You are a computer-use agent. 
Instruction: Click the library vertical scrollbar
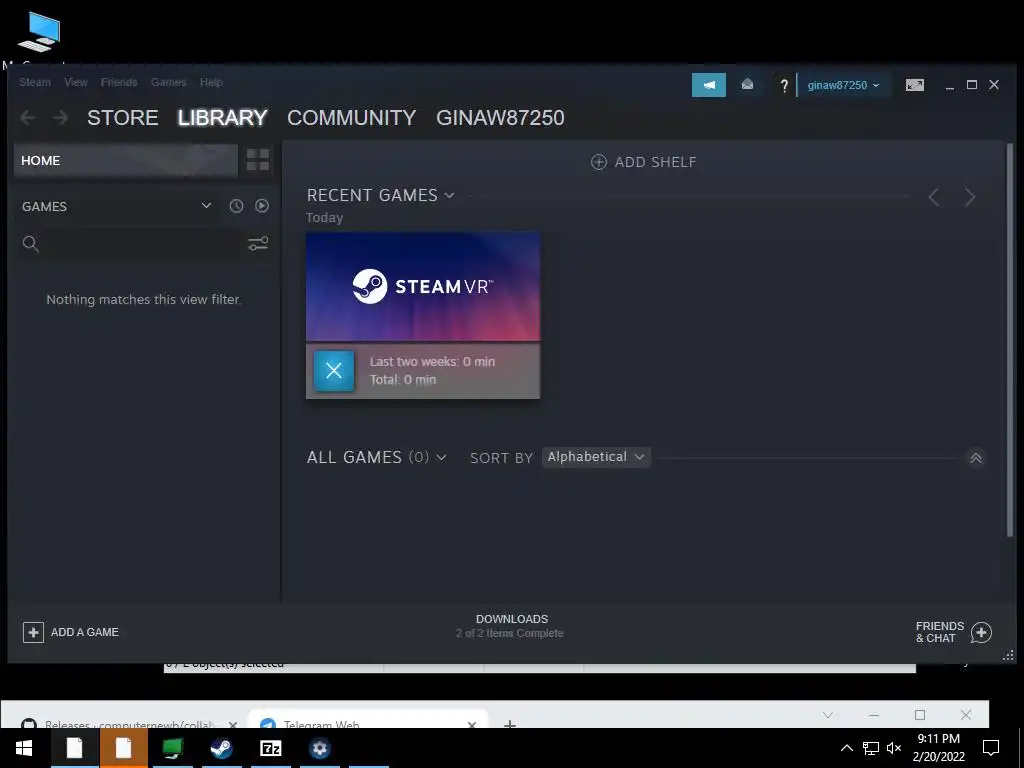1010,340
